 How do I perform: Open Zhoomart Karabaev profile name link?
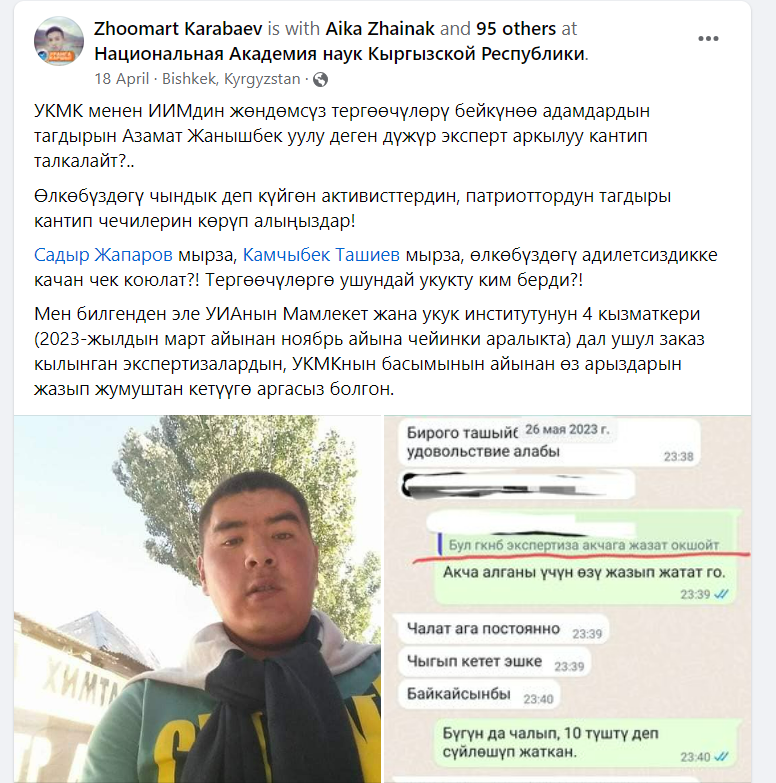point(178,28)
